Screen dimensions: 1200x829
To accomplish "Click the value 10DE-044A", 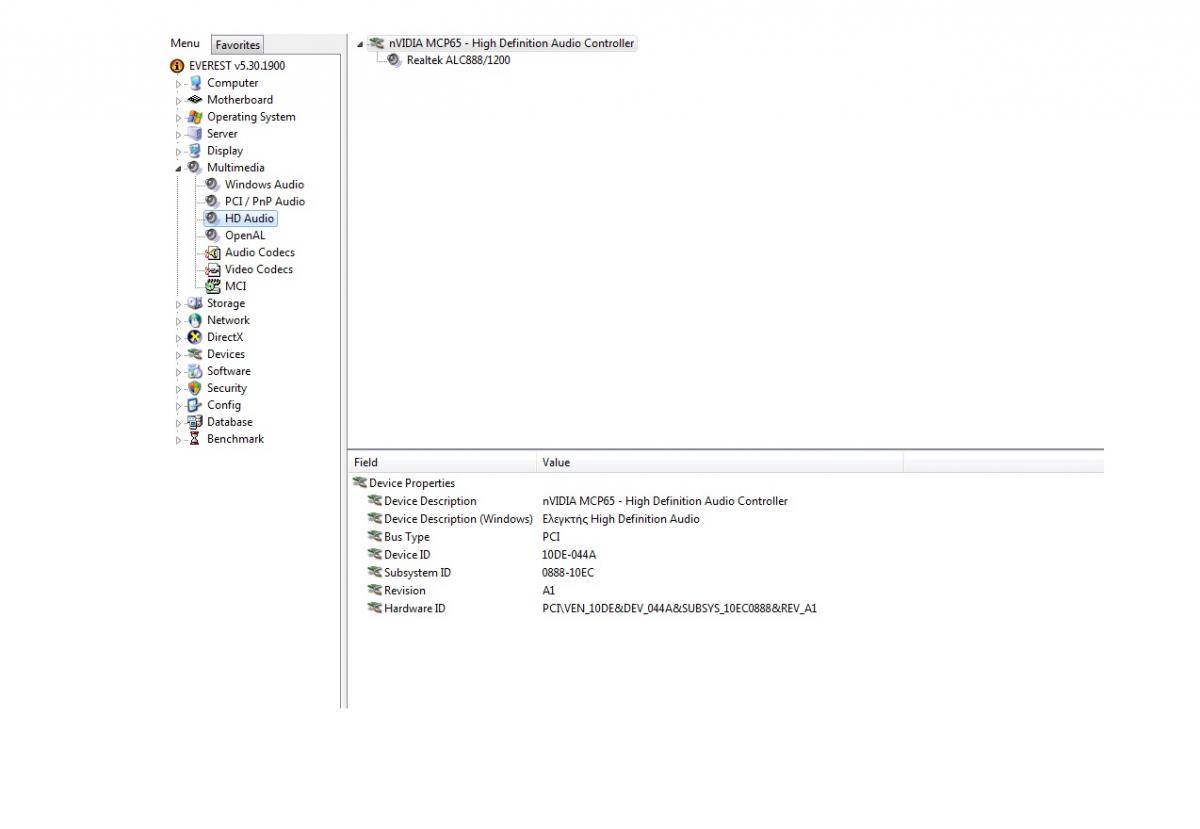I will point(569,555).
